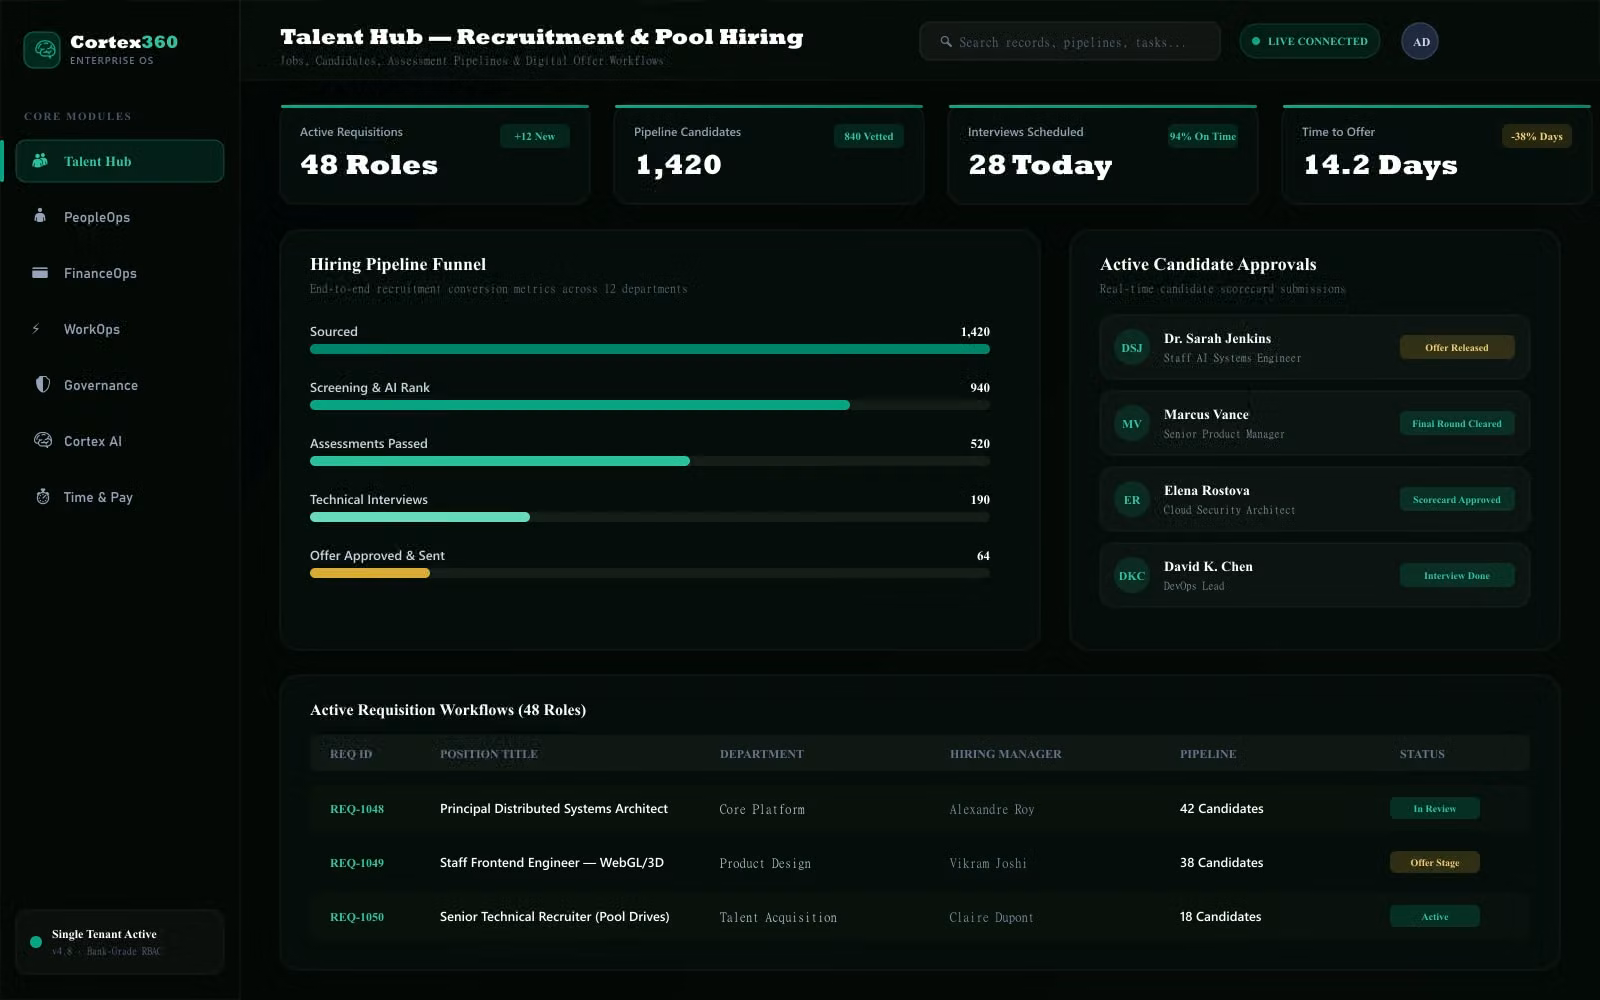Open the Time to Offer 14.2 Days card

pos(1437,155)
